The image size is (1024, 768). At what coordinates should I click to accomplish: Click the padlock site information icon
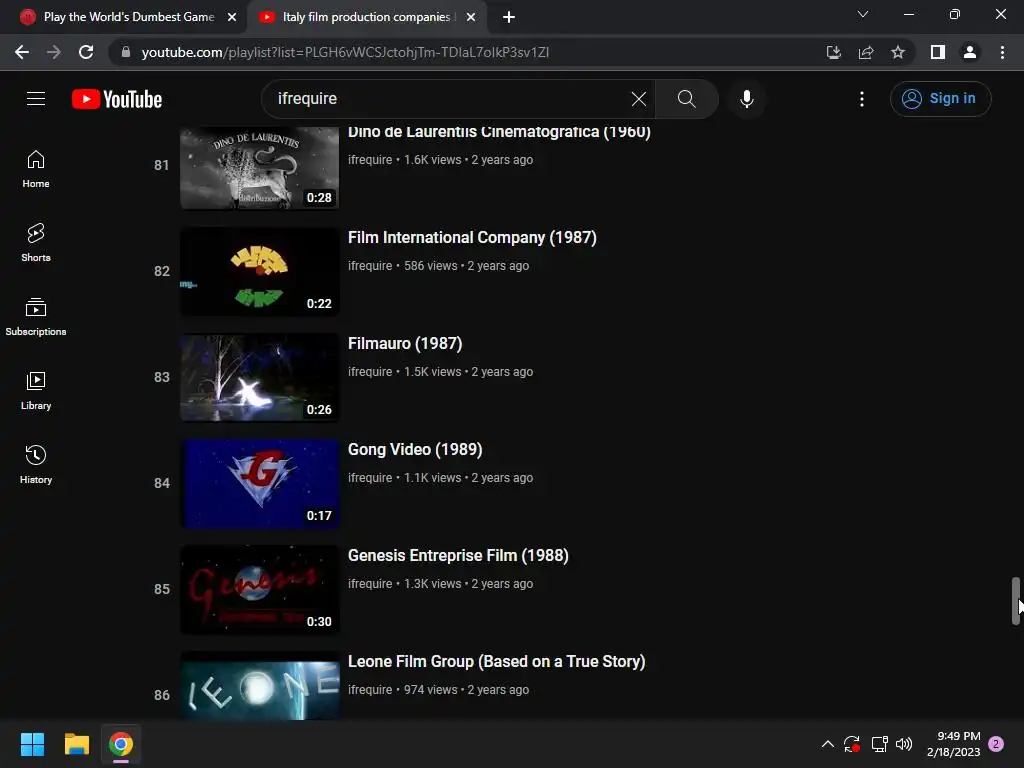(x=126, y=52)
